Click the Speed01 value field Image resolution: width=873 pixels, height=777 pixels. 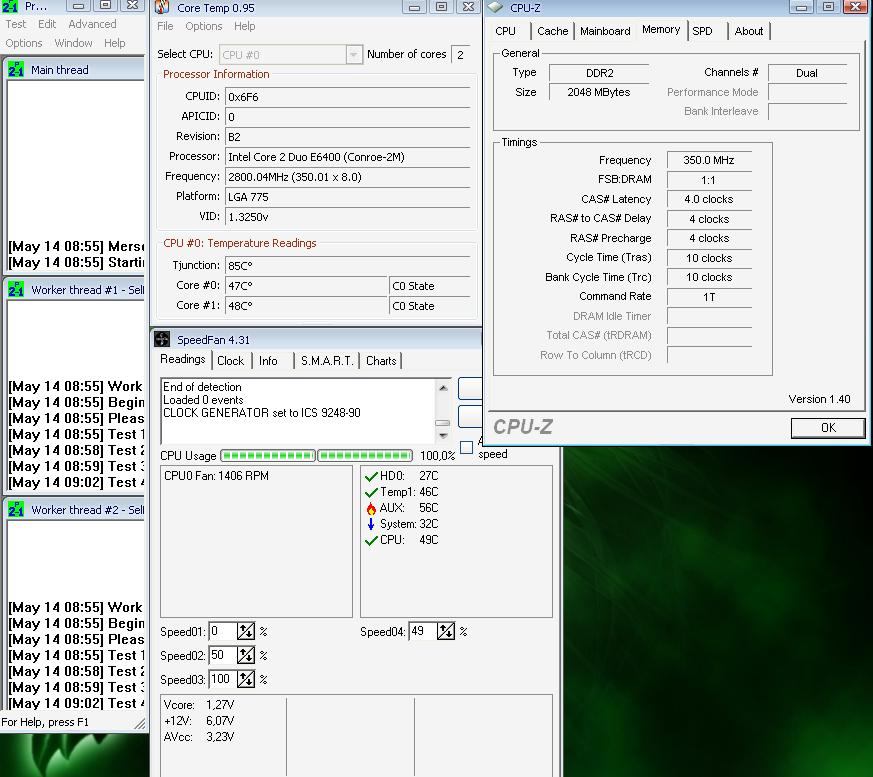(223, 631)
